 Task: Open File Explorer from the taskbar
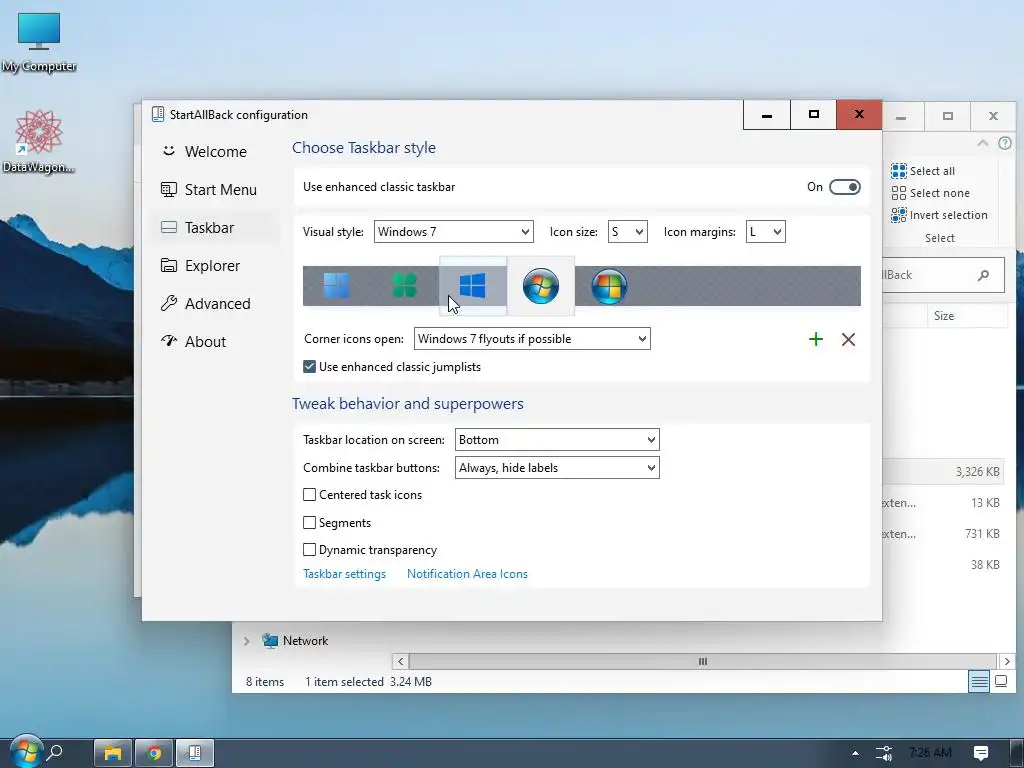pyautogui.click(x=113, y=753)
